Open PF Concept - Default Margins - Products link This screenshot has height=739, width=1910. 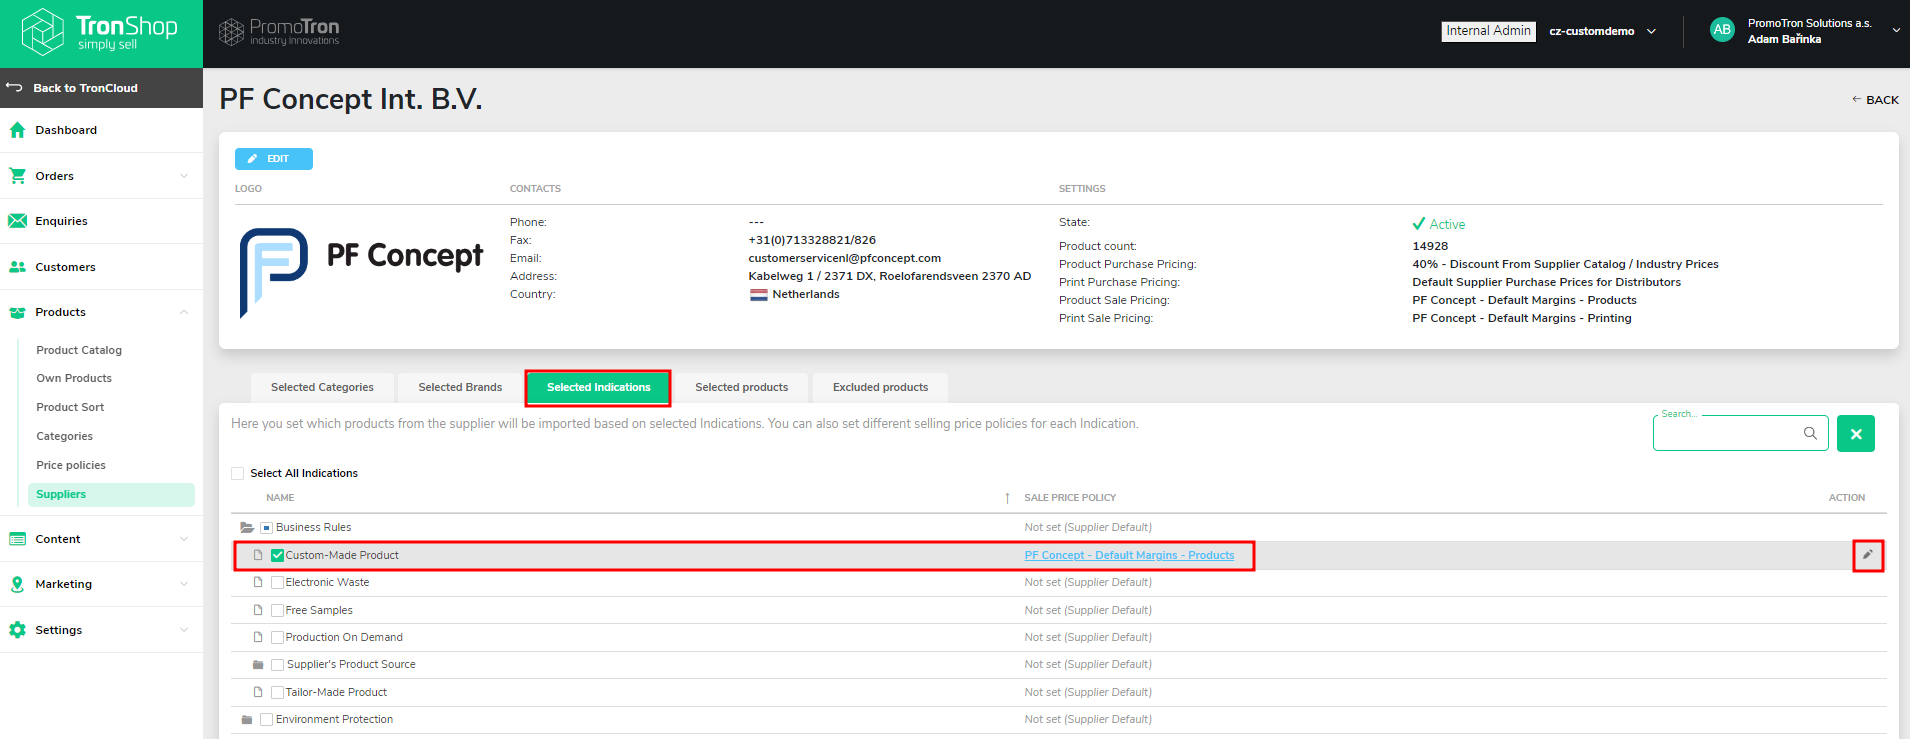(x=1129, y=555)
